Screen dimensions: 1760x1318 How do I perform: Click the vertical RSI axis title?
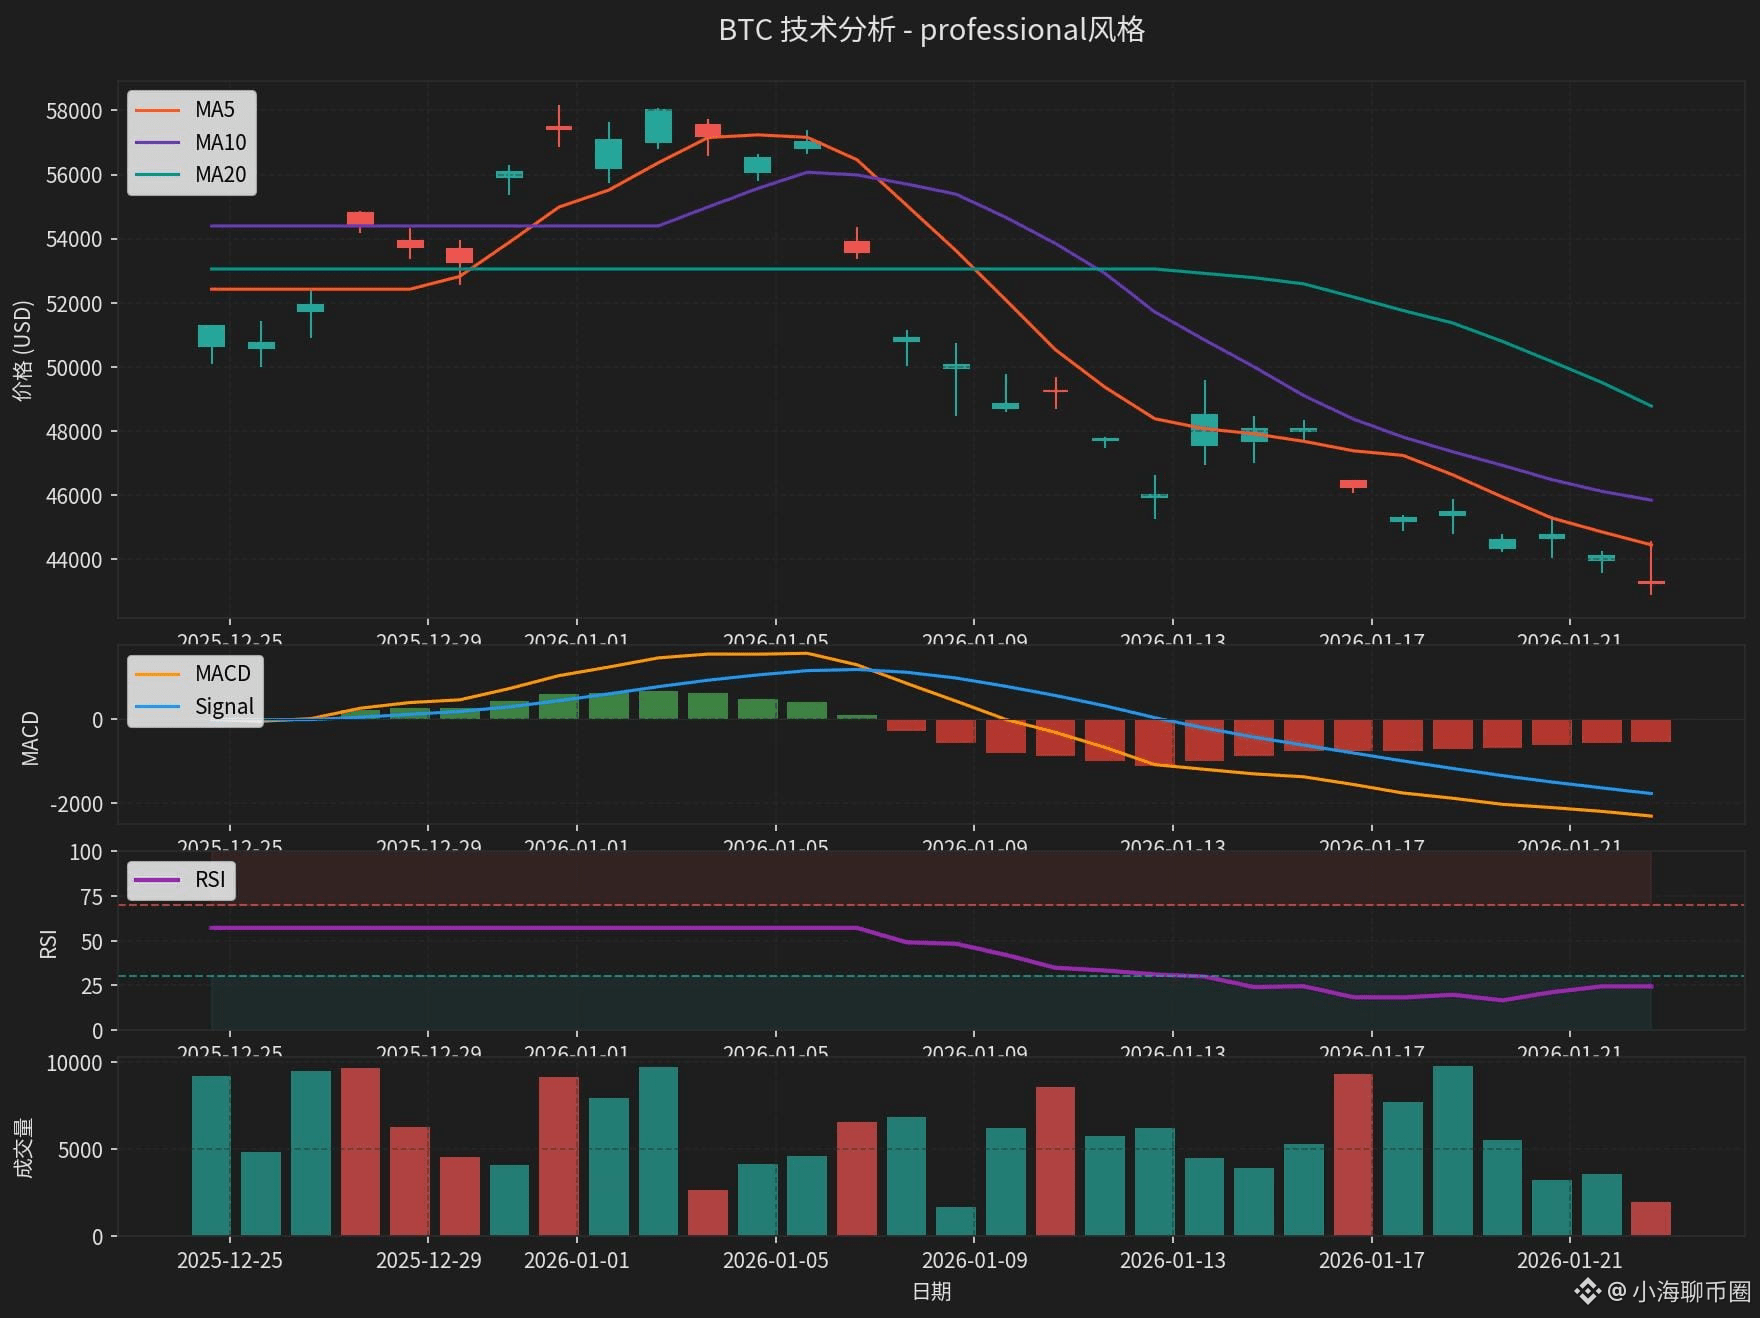(48, 943)
